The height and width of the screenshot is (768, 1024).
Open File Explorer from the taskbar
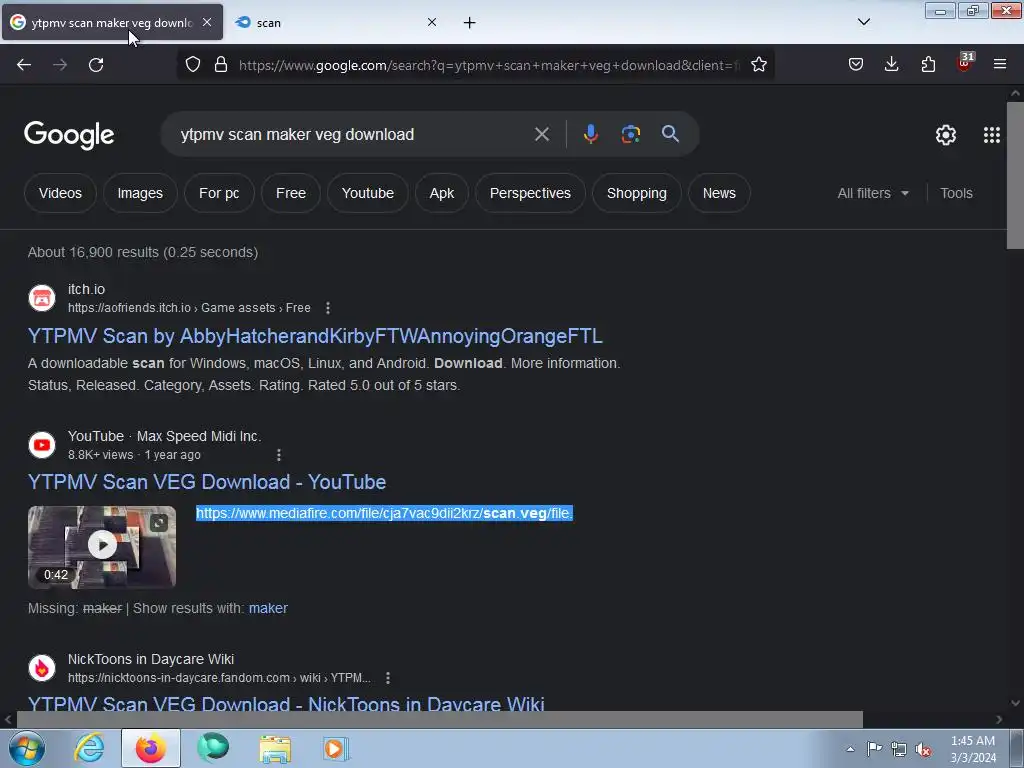click(275, 748)
